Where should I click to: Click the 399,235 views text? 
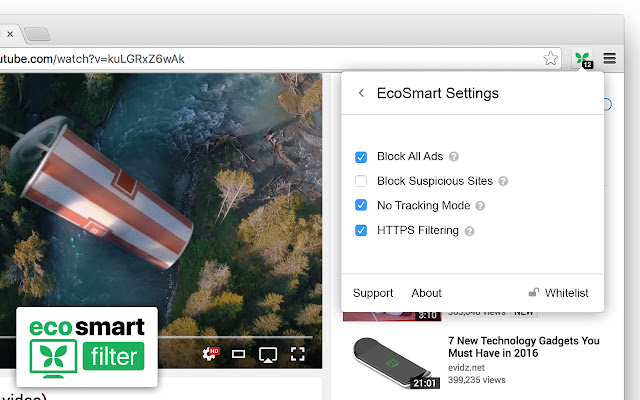pyautogui.click(x=477, y=380)
